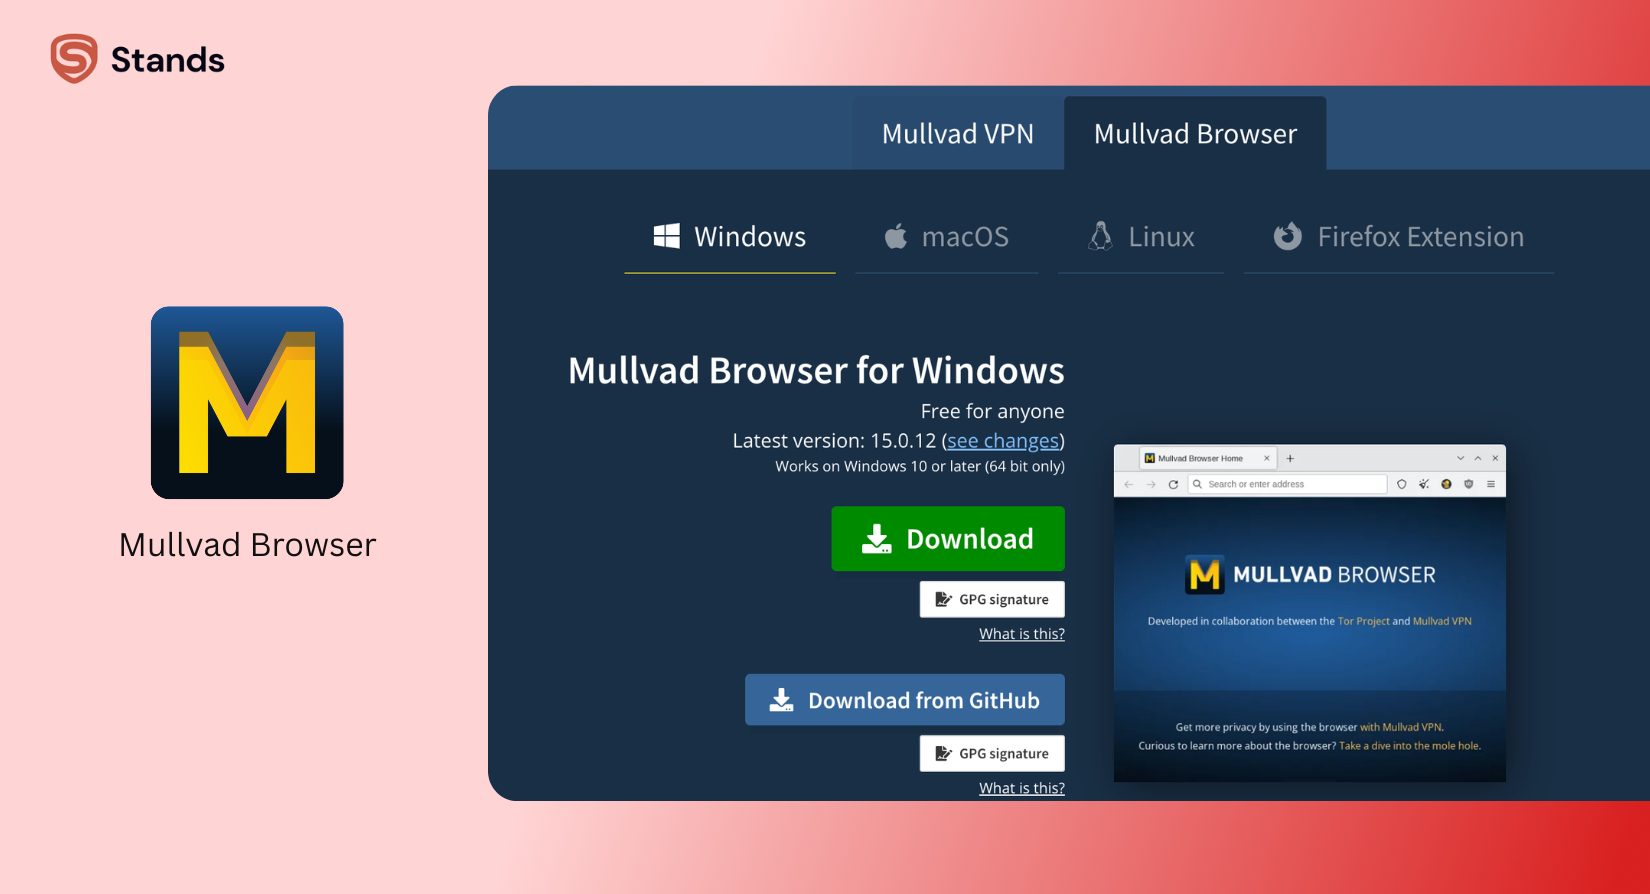Click the Mullvad Browser window preview screenshot
This screenshot has width=1650, height=894.
1310,613
